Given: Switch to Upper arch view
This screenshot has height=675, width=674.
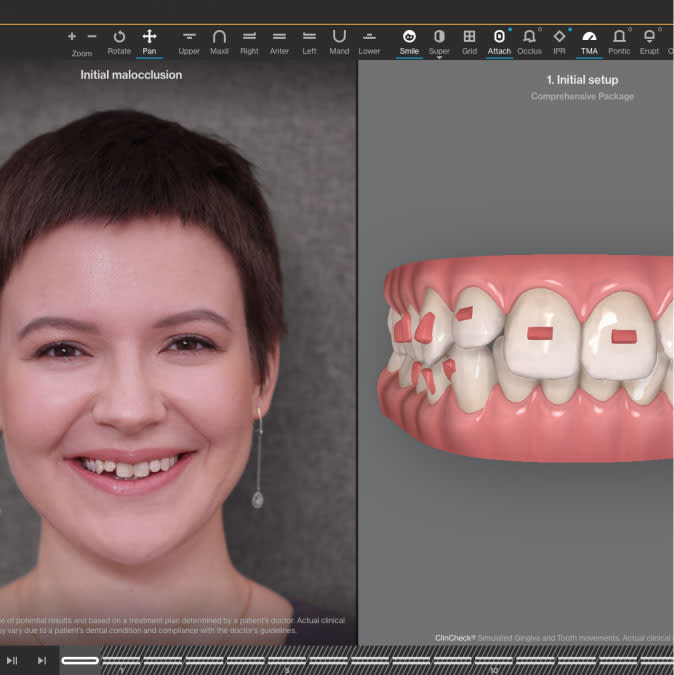Looking at the screenshot, I should 189,37.
